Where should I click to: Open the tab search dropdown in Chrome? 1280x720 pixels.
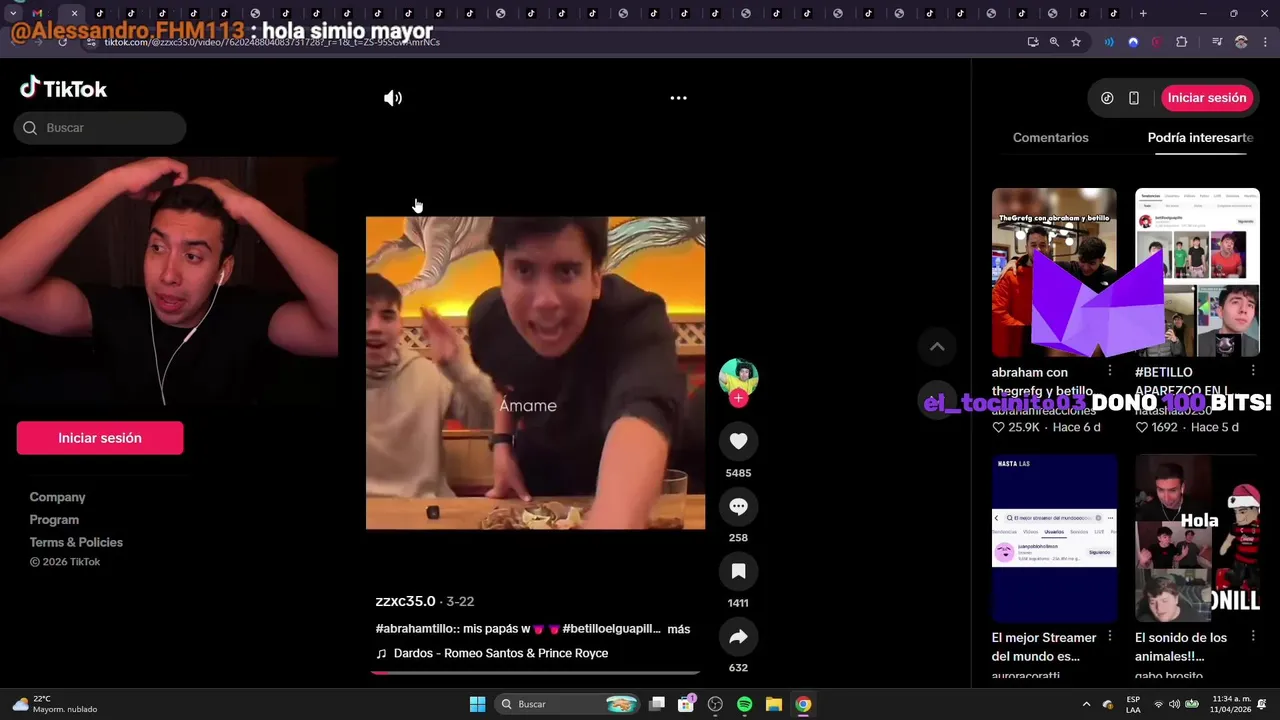click(12, 13)
